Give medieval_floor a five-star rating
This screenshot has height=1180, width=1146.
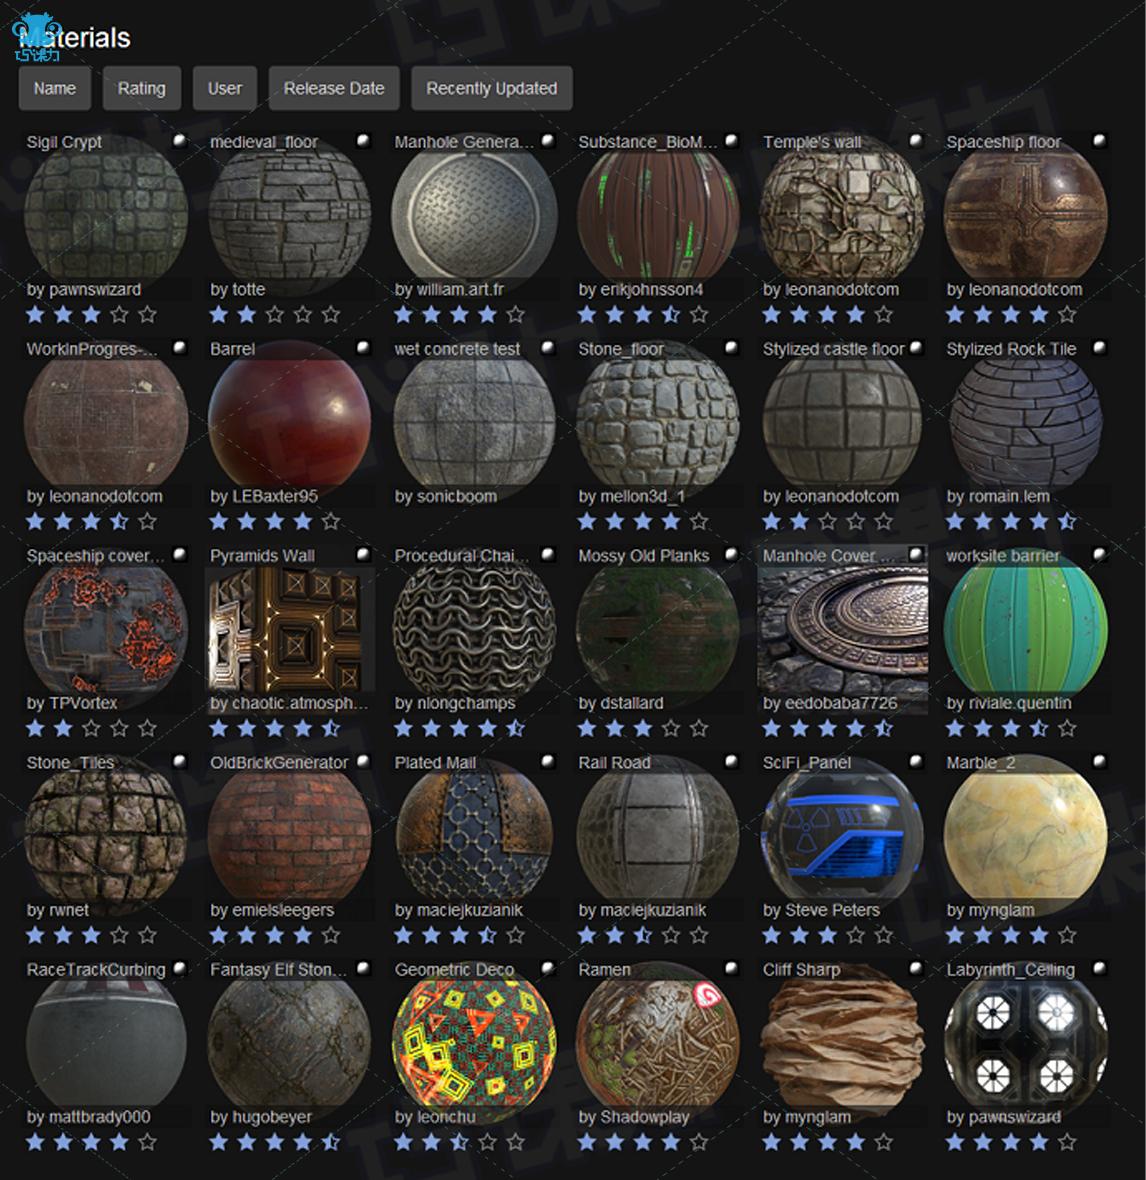coord(330,315)
